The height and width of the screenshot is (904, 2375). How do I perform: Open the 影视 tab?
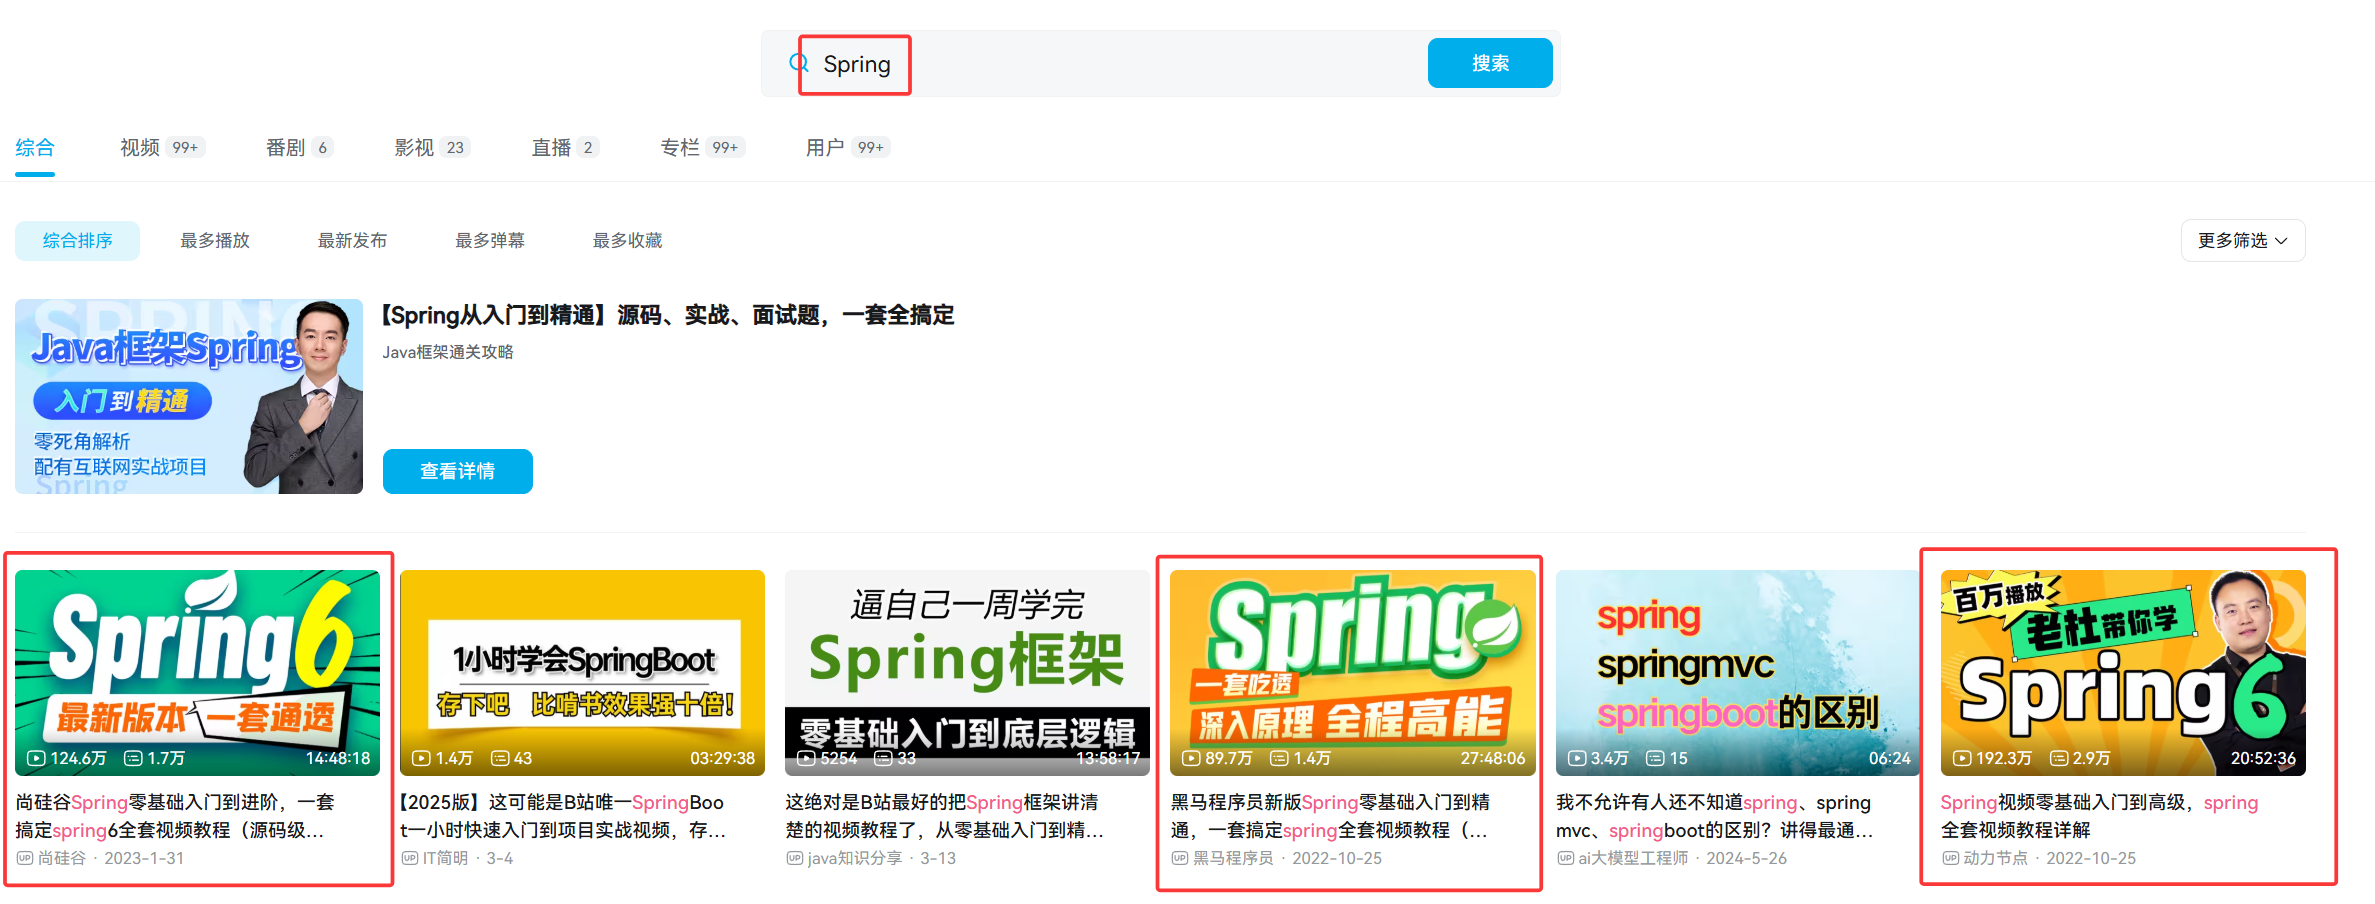point(432,148)
